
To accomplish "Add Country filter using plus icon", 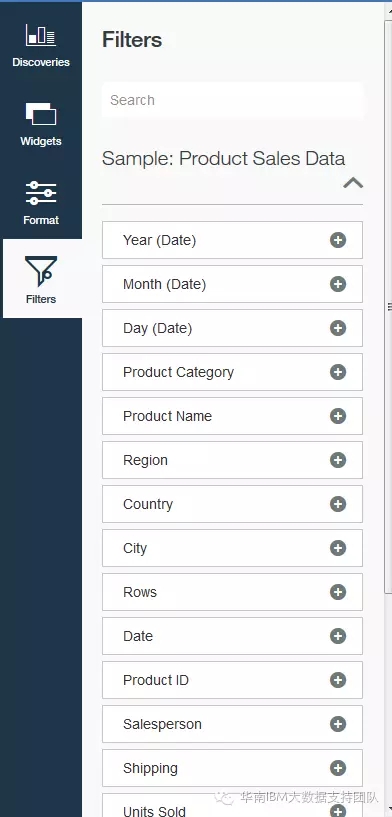I will click(338, 504).
